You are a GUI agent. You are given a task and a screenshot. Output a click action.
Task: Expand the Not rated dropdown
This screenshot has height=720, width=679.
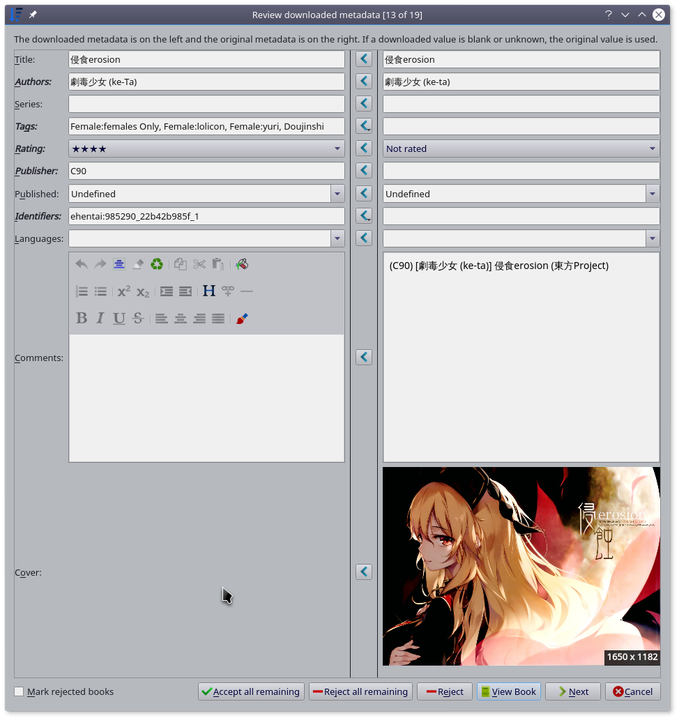(x=521, y=149)
